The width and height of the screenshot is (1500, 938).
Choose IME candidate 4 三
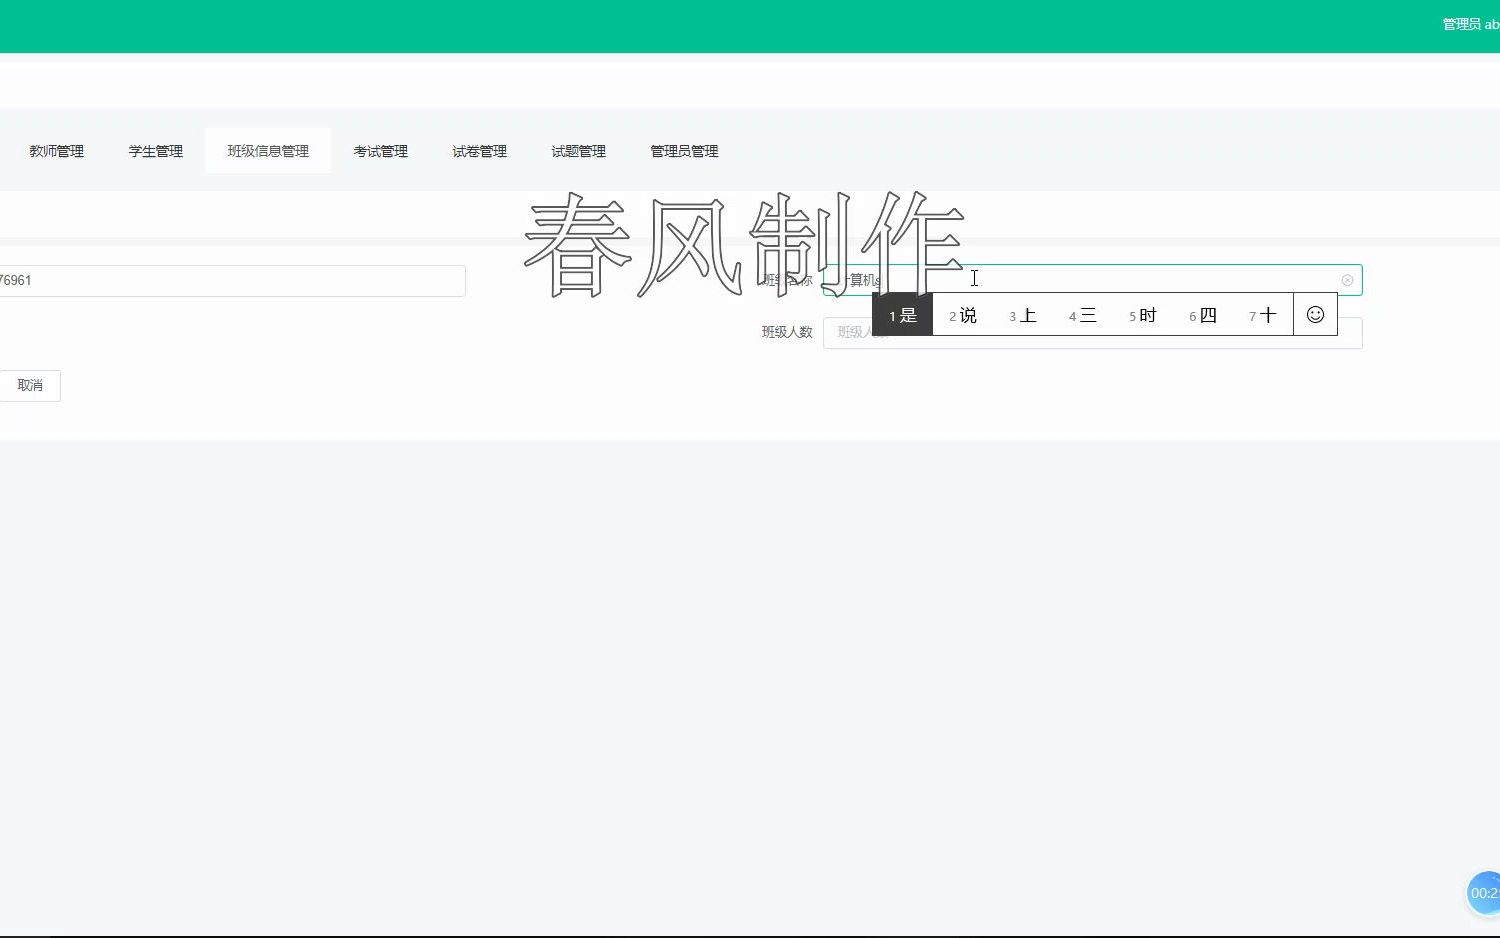click(x=1083, y=315)
